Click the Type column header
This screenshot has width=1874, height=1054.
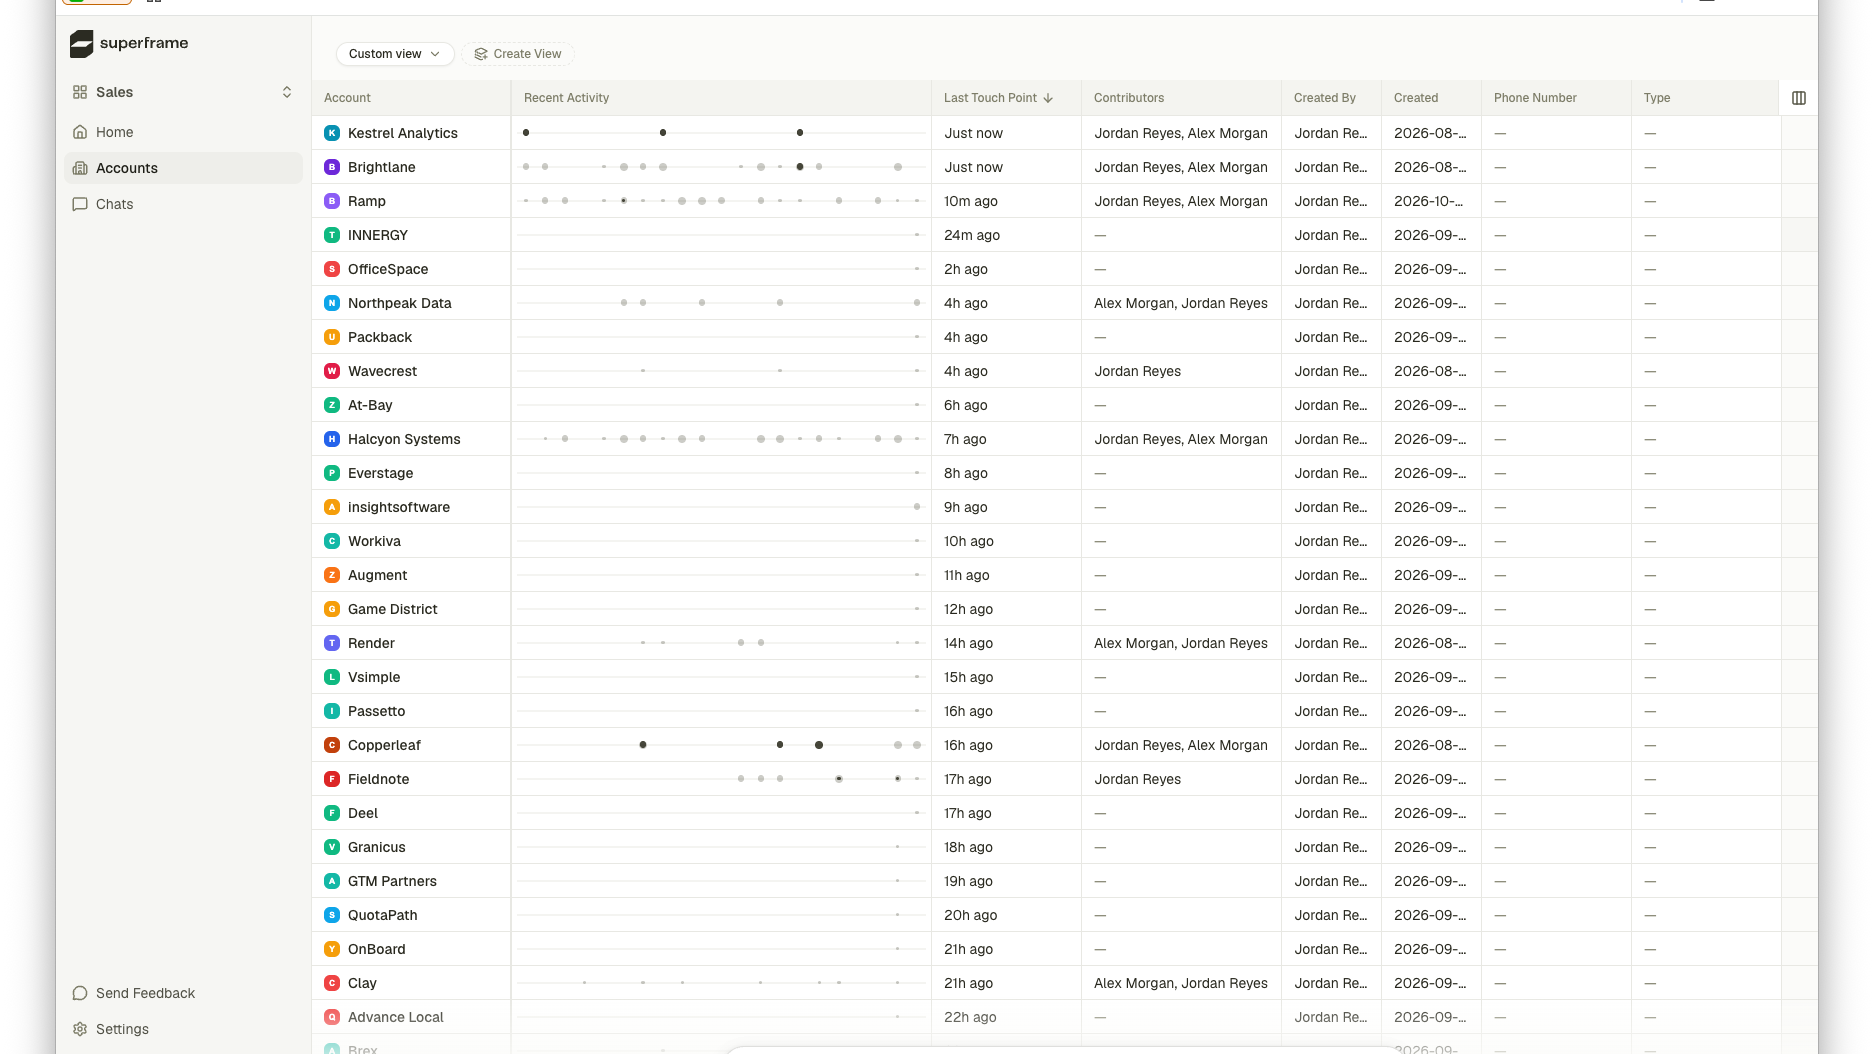coord(1706,98)
